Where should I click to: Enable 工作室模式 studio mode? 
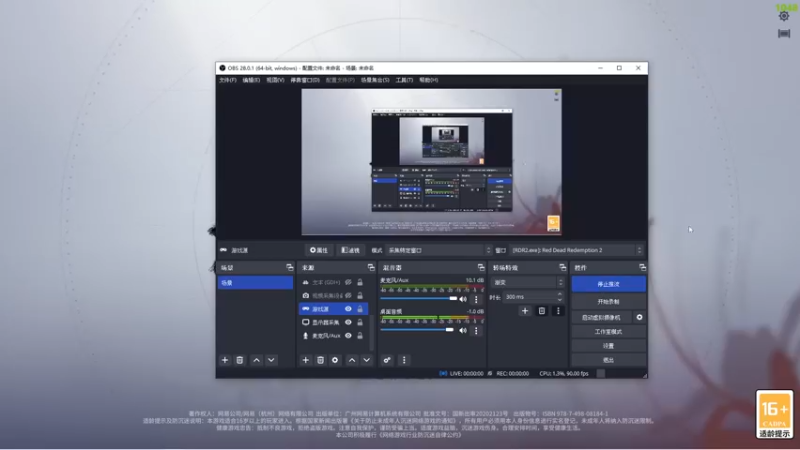click(x=609, y=332)
